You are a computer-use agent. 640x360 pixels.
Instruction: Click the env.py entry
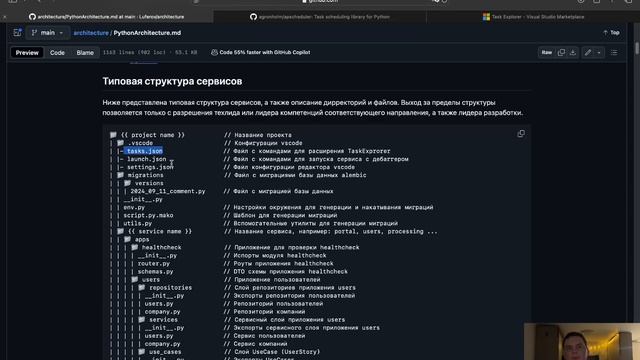(134, 207)
